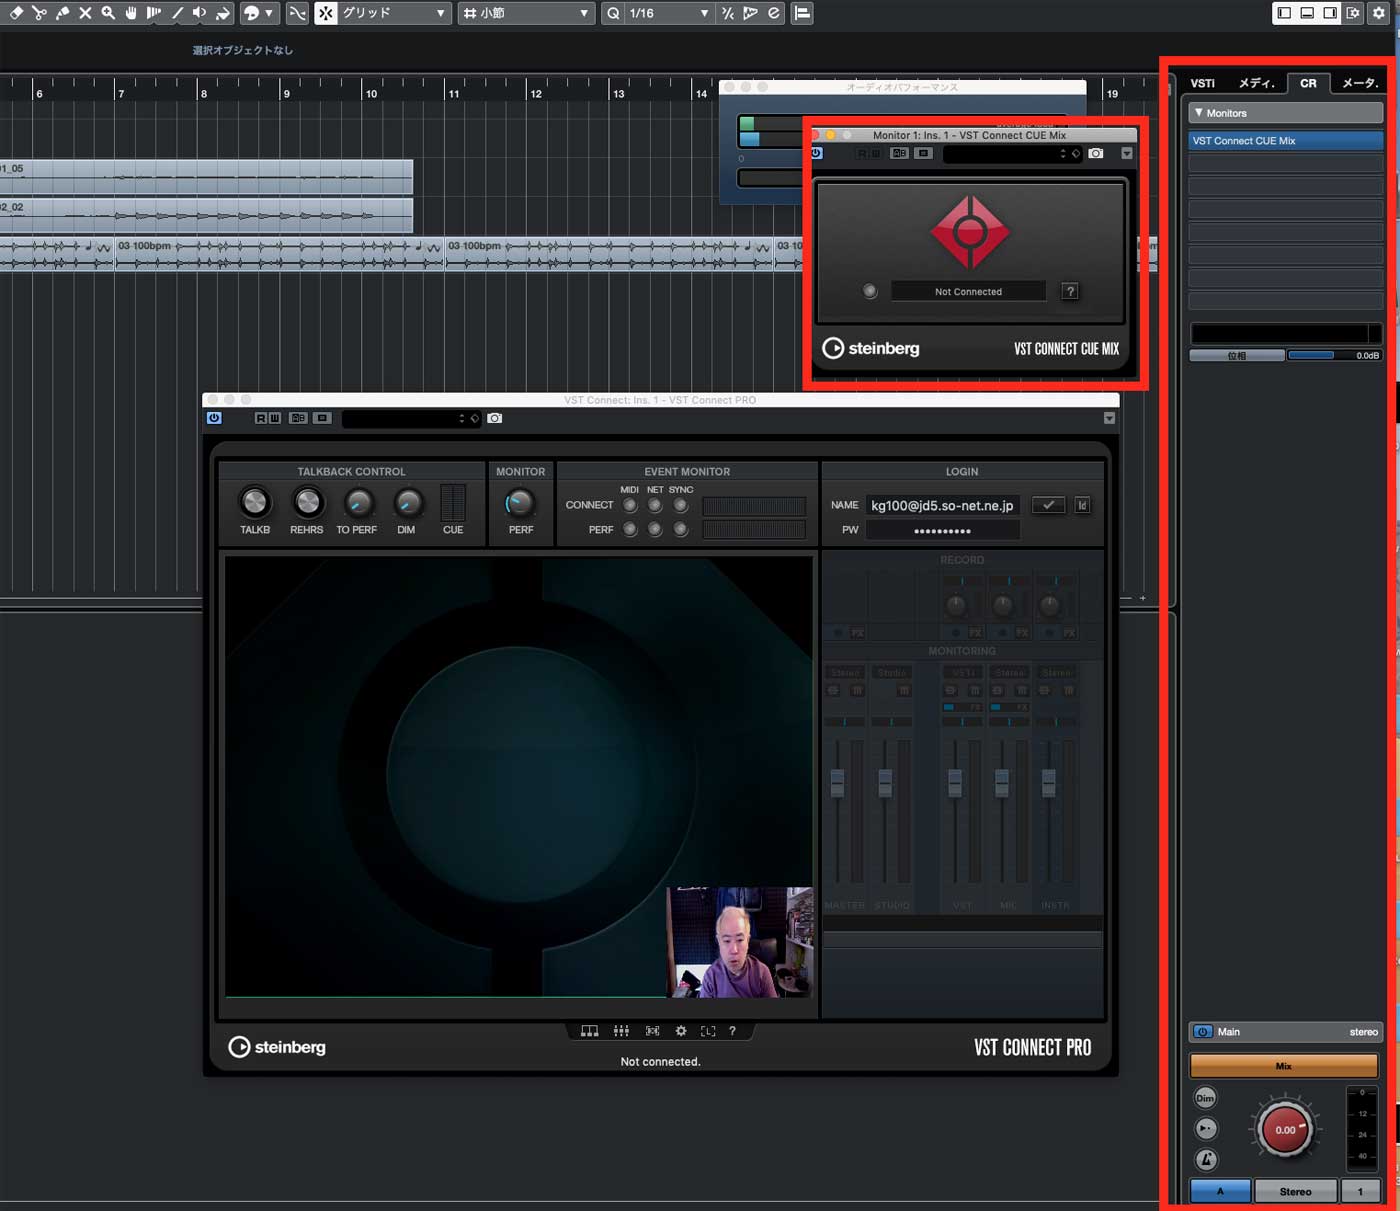Toggle the lower zone layout button
Viewport: 1400px width, 1211px height.
pos(1307,13)
